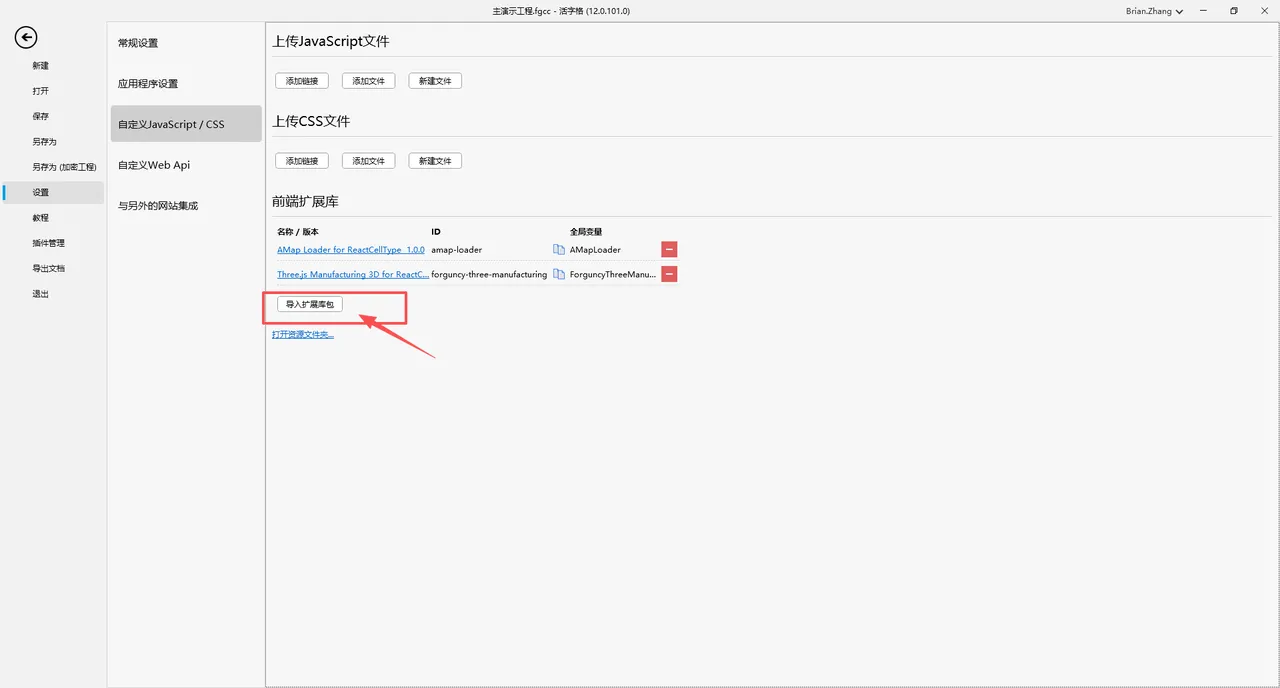Click the back arrow to leave the settings

pos(26,38)
